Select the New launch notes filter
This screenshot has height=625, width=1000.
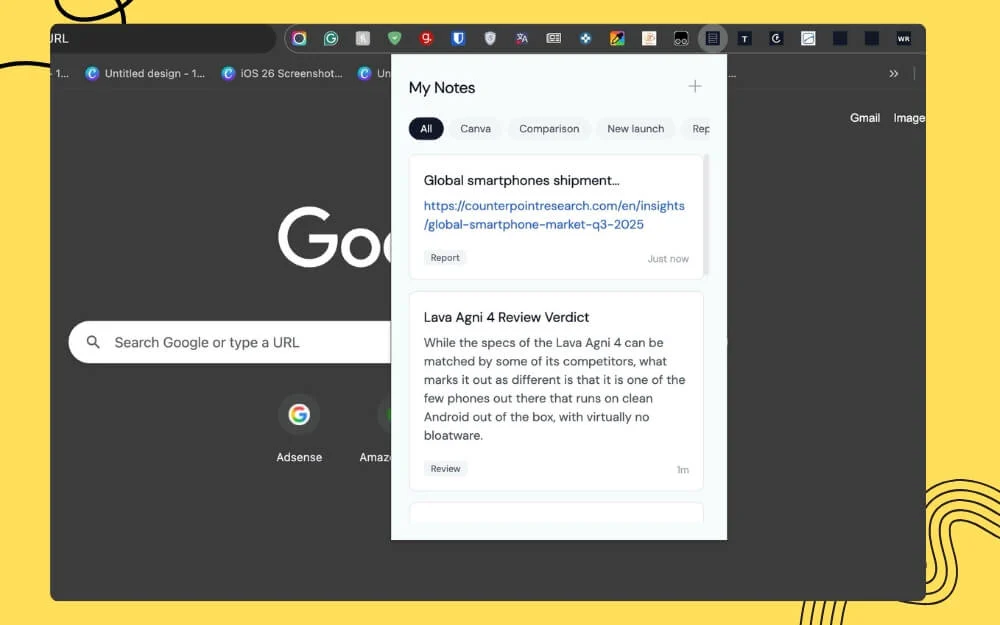pos(635,128)
